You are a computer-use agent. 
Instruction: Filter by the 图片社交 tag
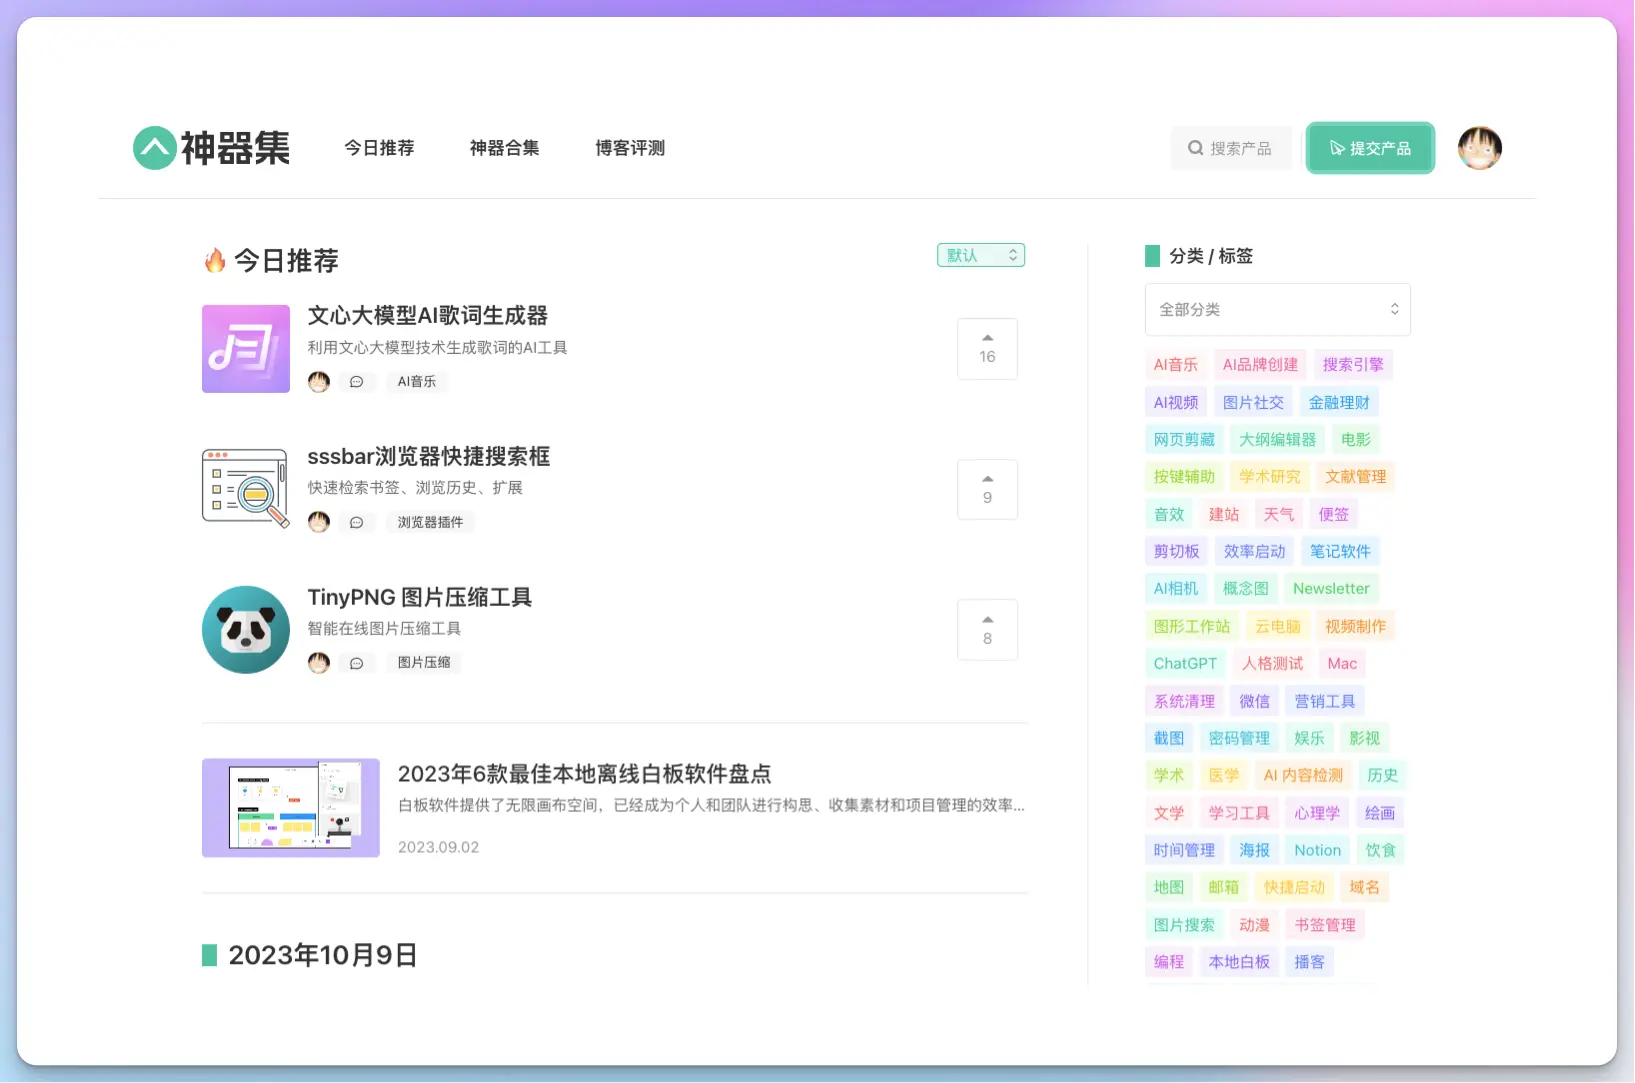point(1253,402)
